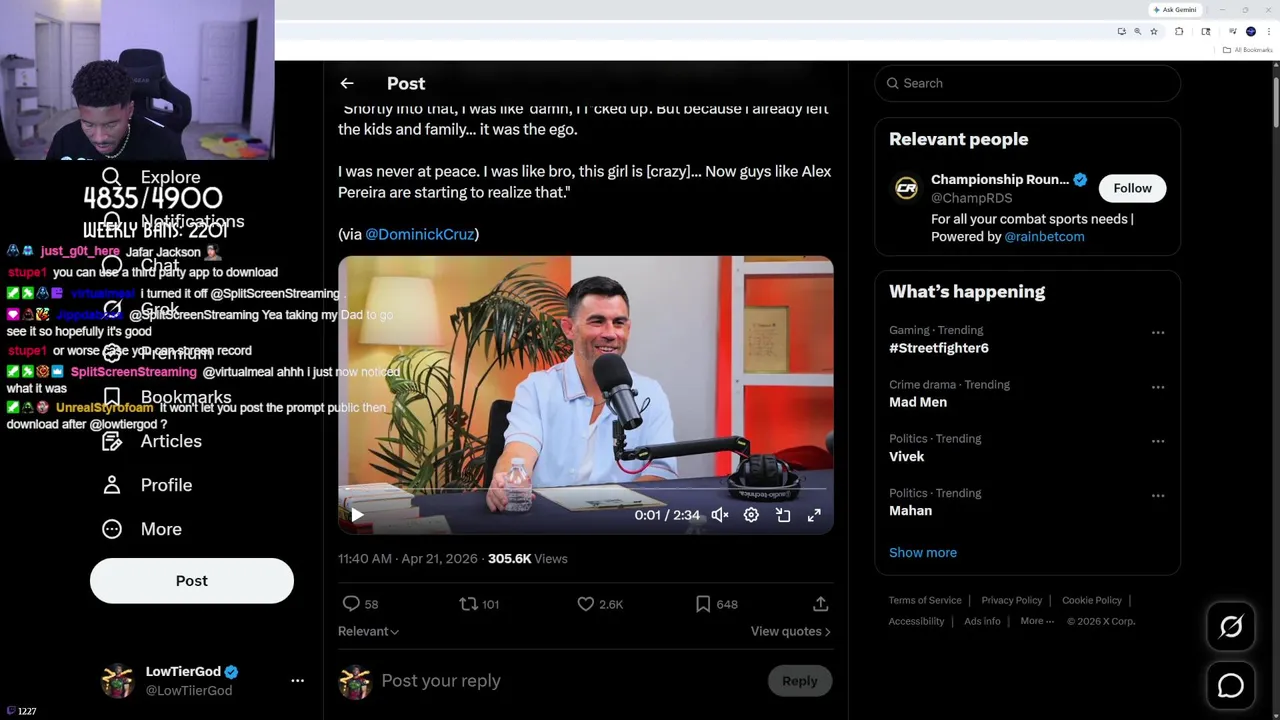Open the #Streetfighter6 trending topic
This screenshot has width=1280, height=720.
939,348
